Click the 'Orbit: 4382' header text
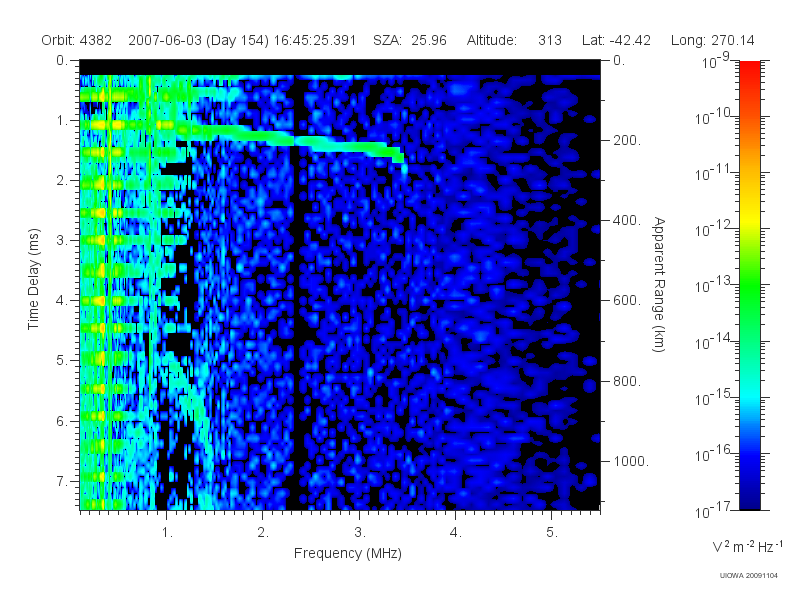The height and width of the screenshot is (600, 800). [77, 40]
